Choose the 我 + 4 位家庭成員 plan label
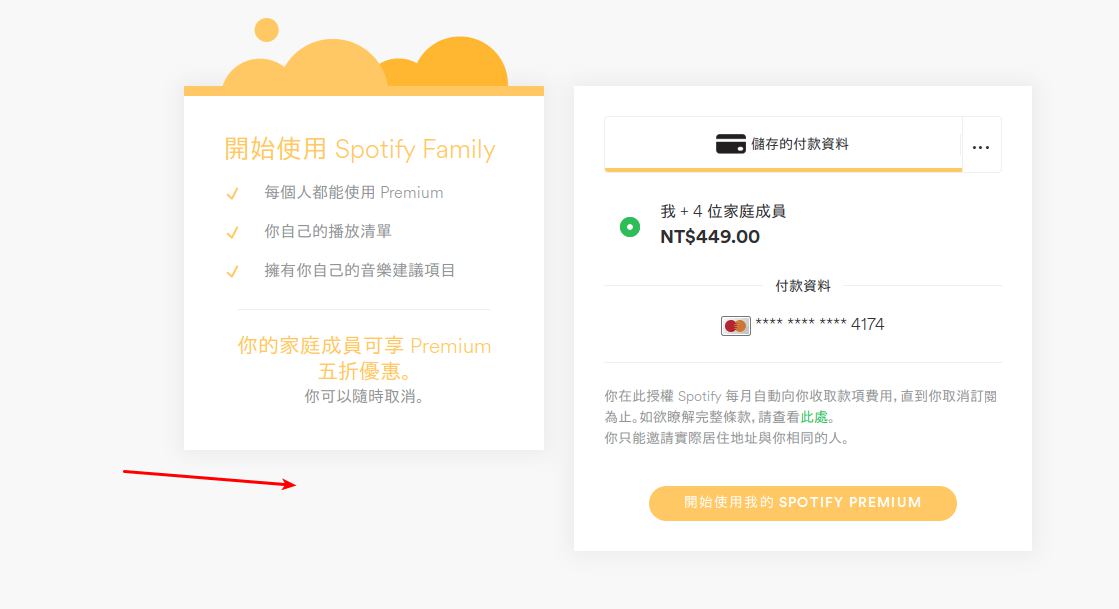Screen dimensions: 1119x609 pos(723,212)
